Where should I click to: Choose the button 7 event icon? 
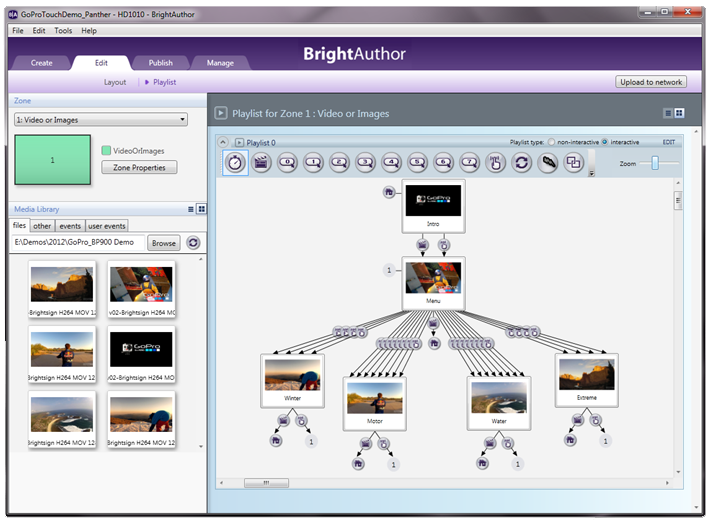tap(470, 163)
